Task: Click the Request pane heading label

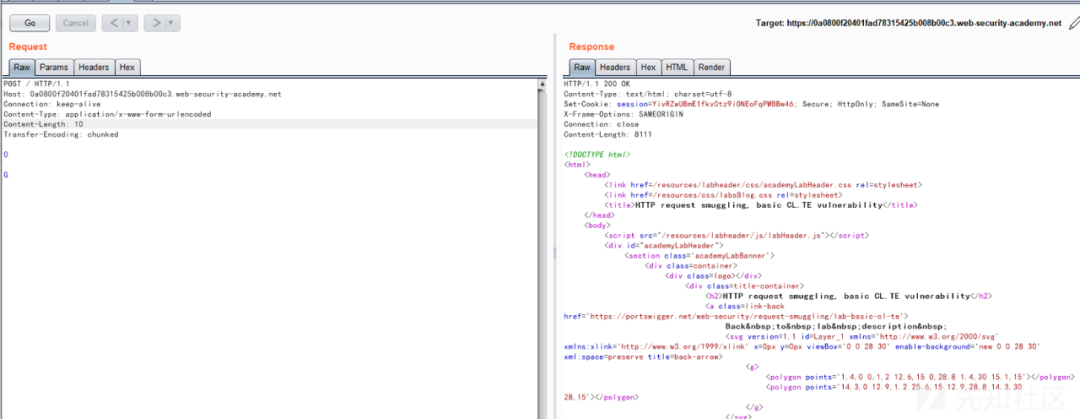Action: (x=28, y=47)
